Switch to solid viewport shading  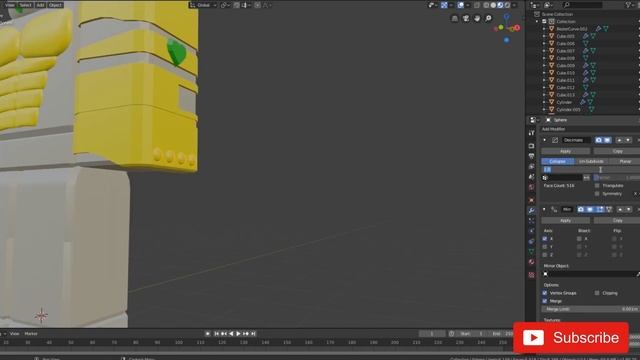pos(493,5)
